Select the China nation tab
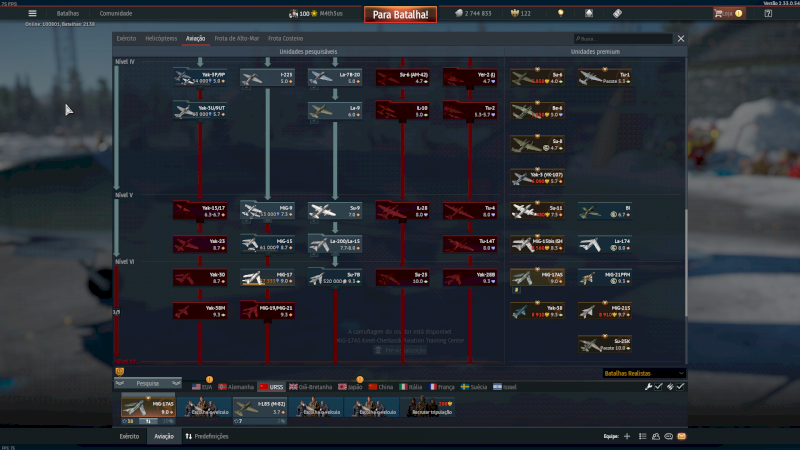The image size is (800, 450). point(381,387)
